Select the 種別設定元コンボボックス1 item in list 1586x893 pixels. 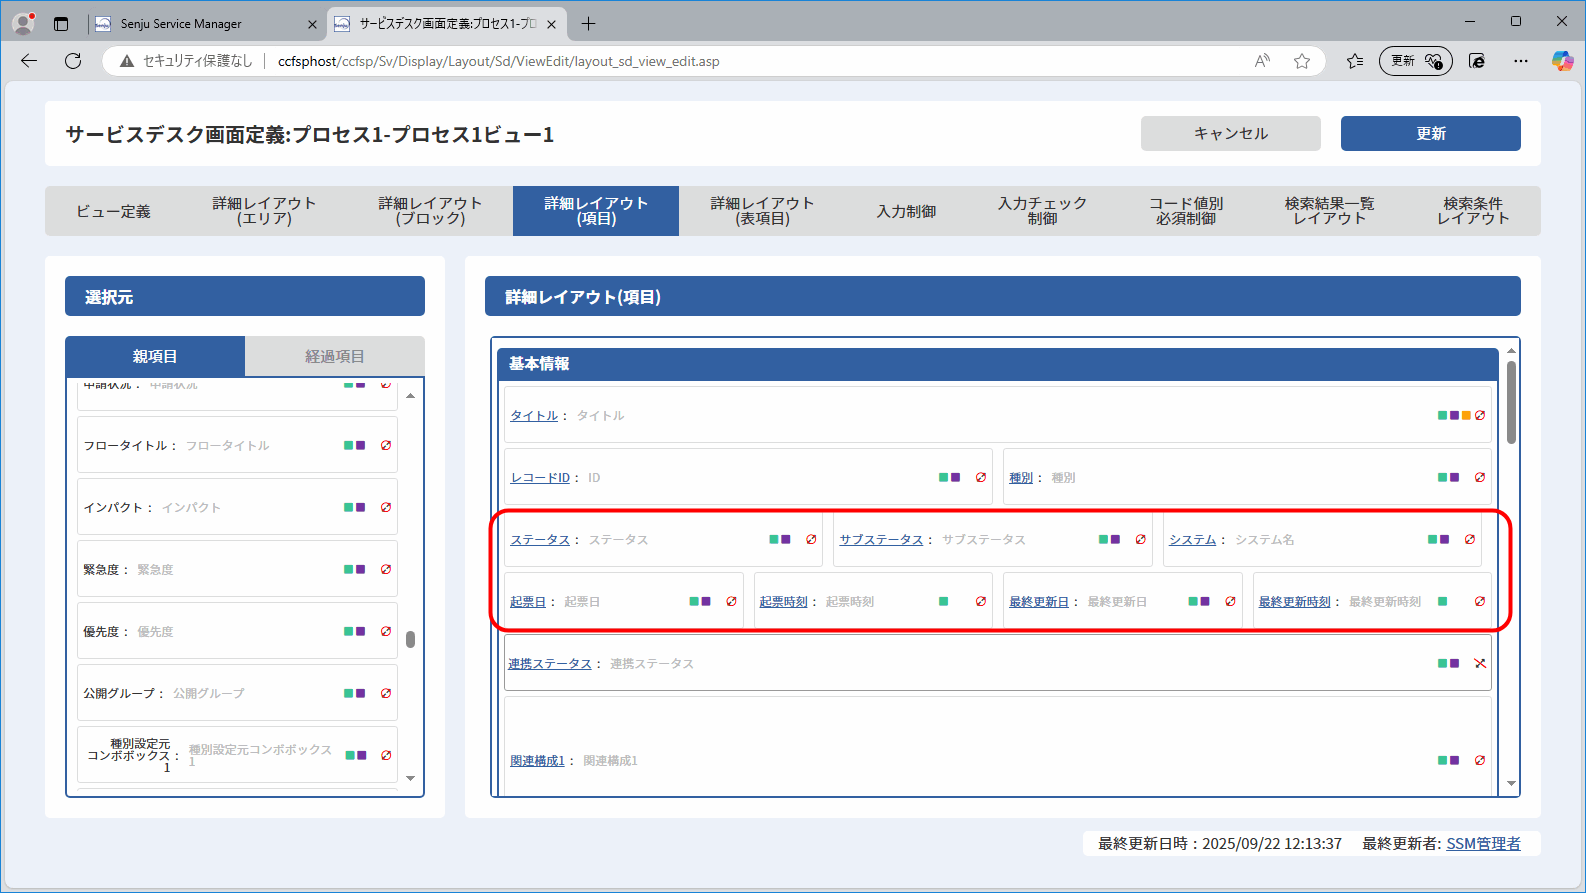237,755
